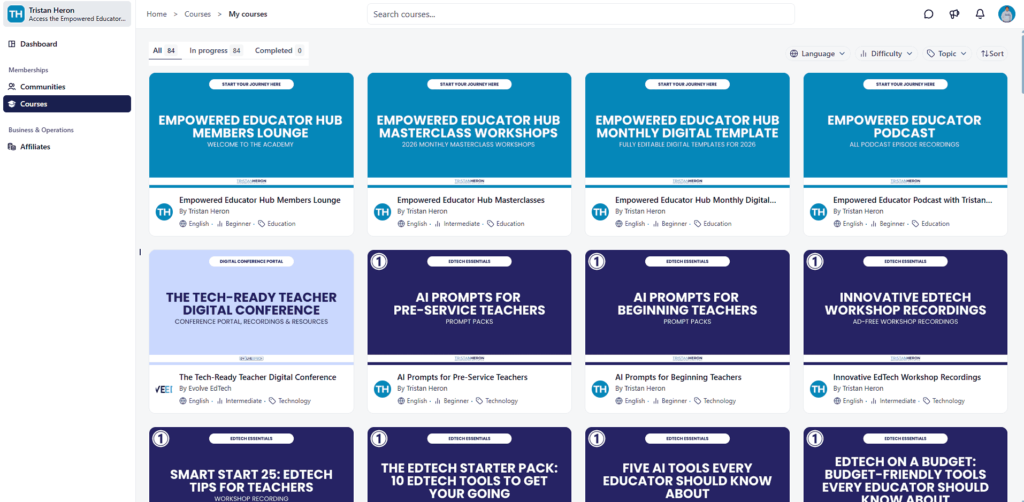Click number 1 badge on Smart Start 25

tap(161, 439)
